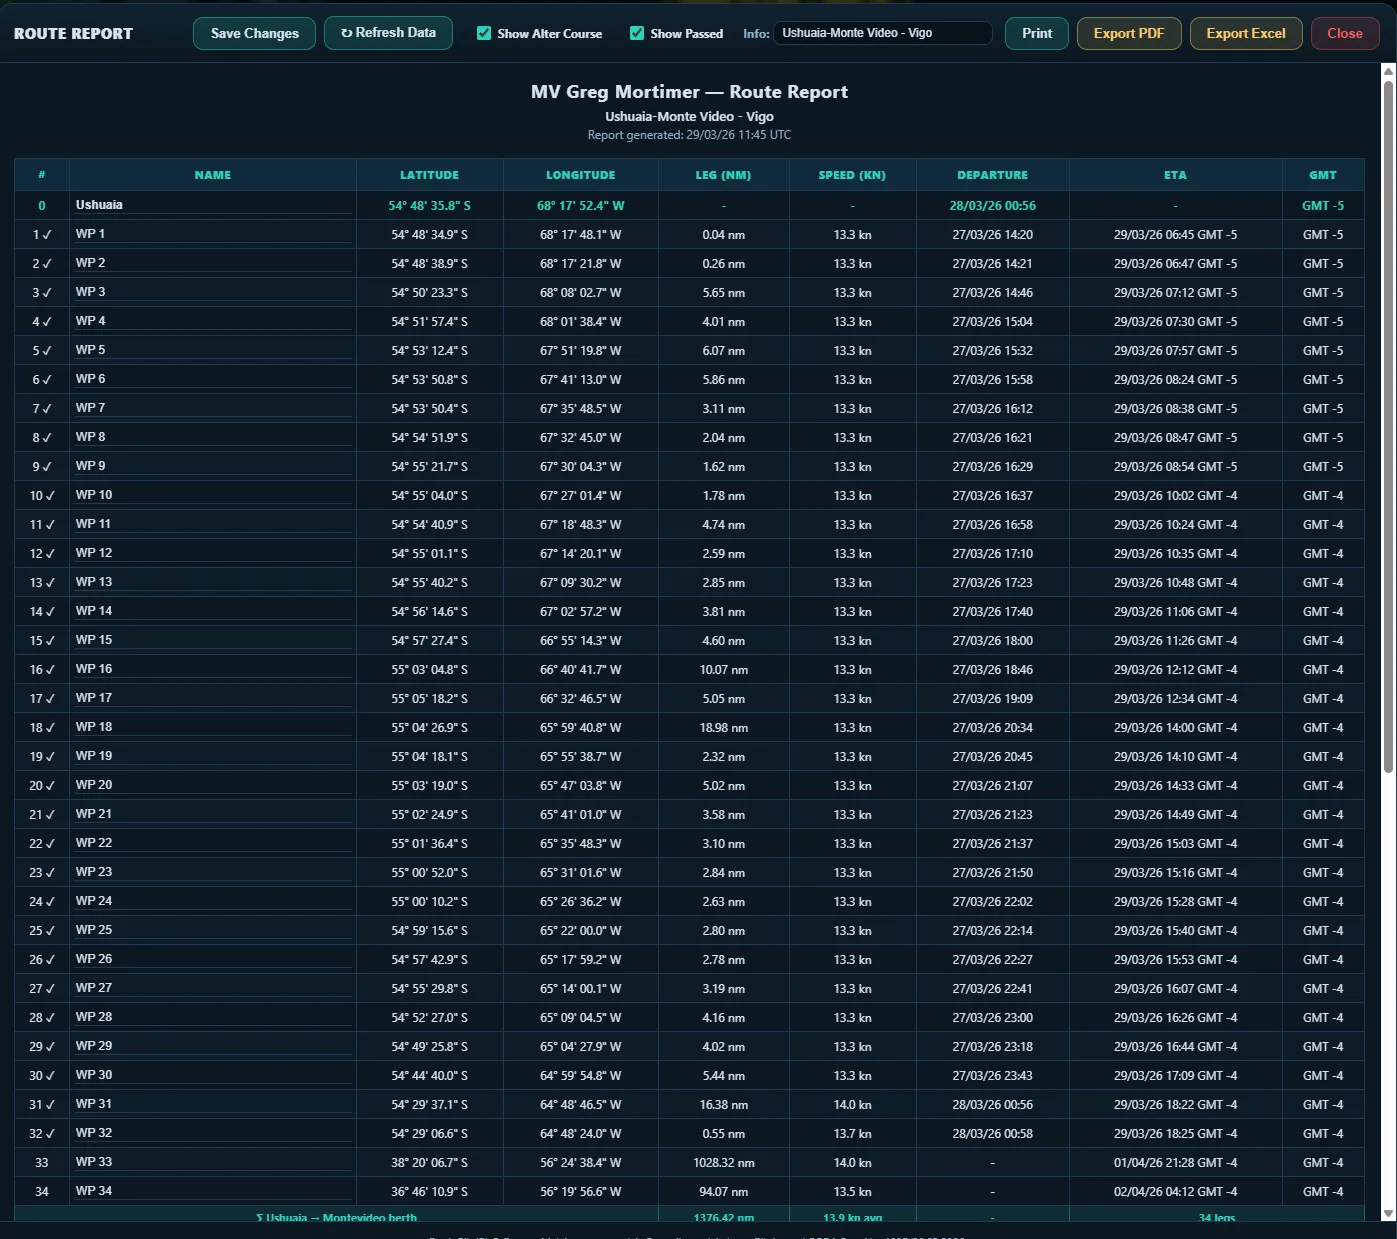The image size is (1397, 1239).
Task: Refresh the route report data
Action: coord(388,33)
